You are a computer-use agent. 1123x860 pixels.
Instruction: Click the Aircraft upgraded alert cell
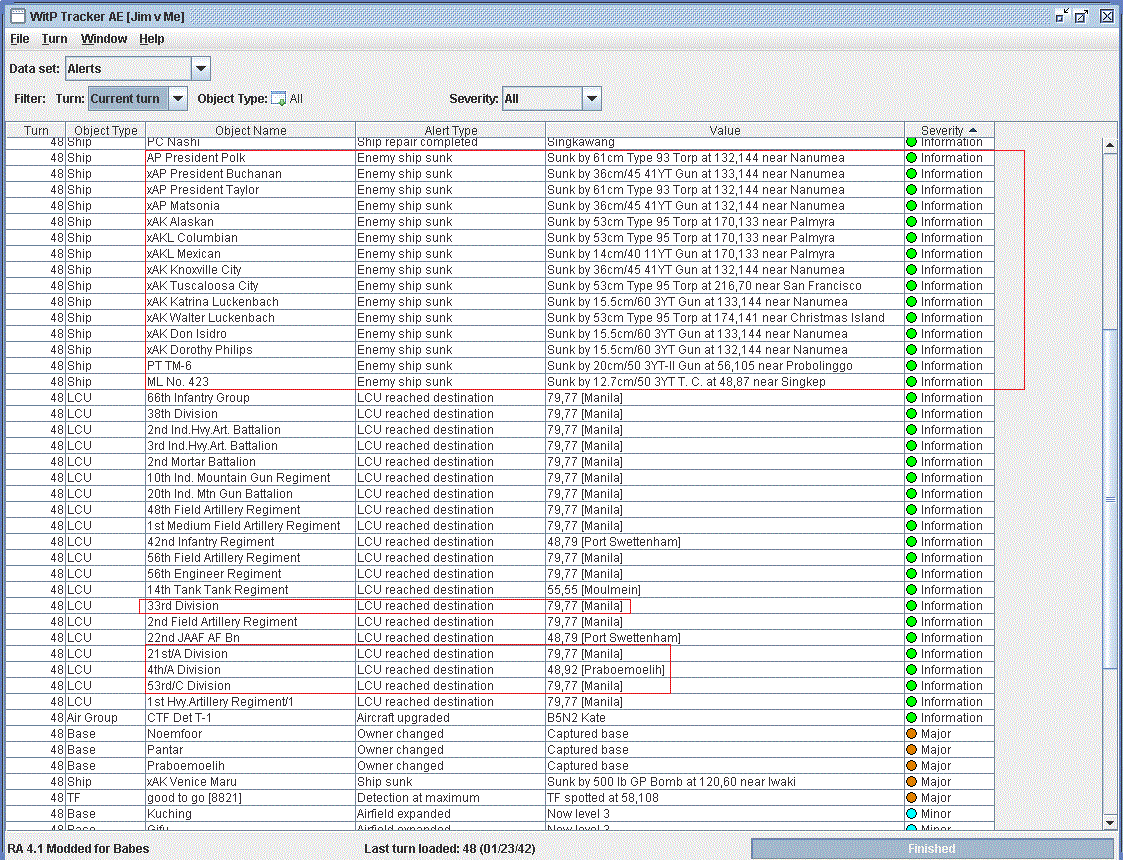click(x=450, y=718)
